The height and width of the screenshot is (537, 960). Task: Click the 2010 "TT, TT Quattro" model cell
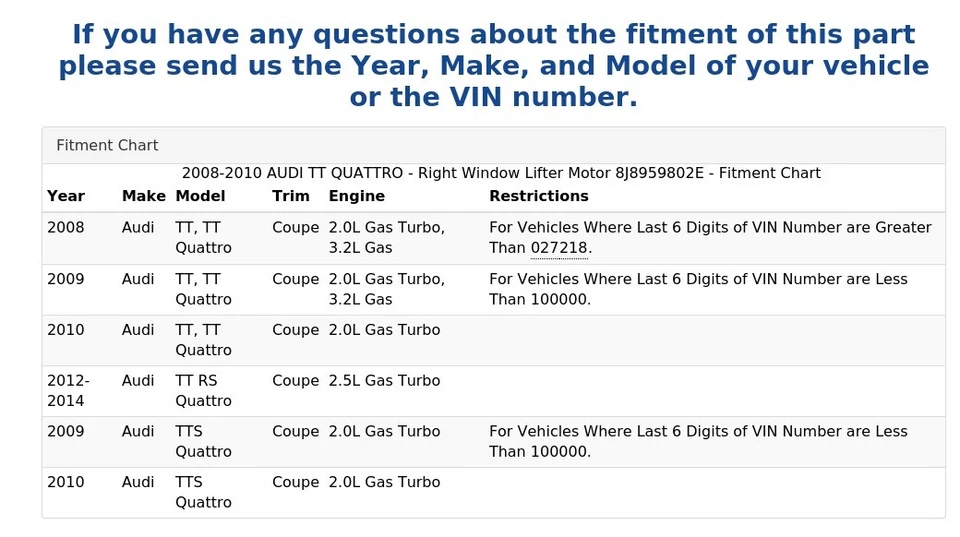(203, 340)
